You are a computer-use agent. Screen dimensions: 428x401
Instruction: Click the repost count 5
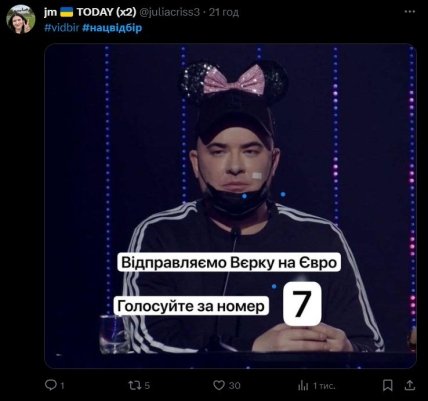click(147, 386)
